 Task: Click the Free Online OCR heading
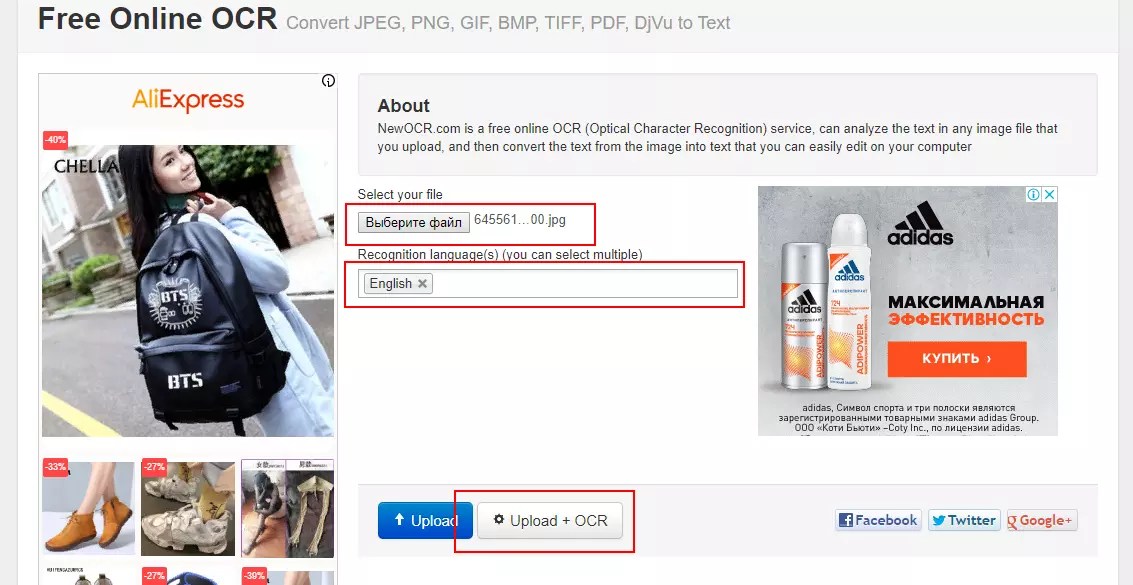click(x=158, y=19)
